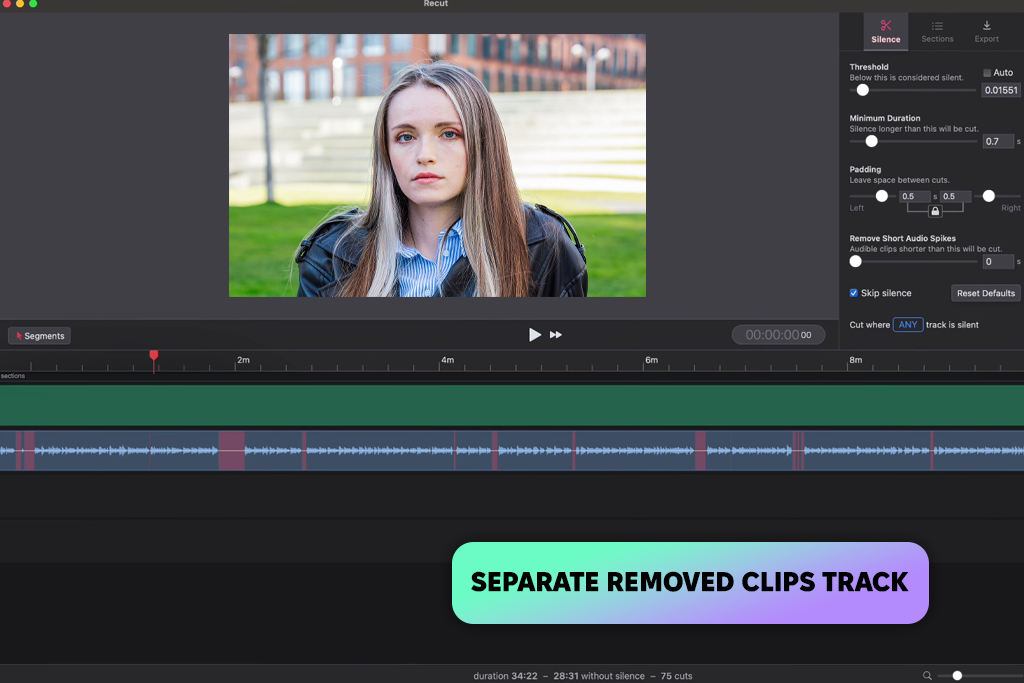Play the video
Image resolution: width=1024 pixels, height=683 pixels.
coord(534,335)
